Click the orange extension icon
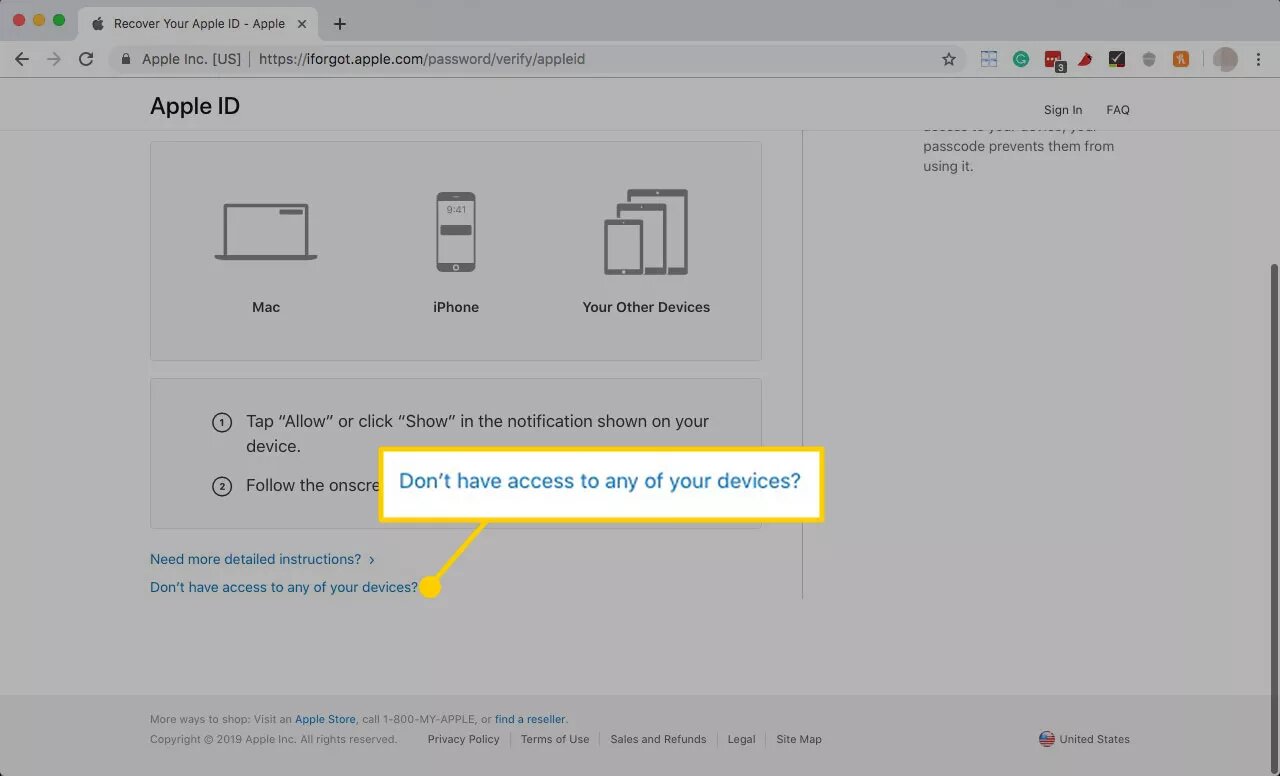The width and height of the screenshot is (1280, 776). [x=1180, y=59]
